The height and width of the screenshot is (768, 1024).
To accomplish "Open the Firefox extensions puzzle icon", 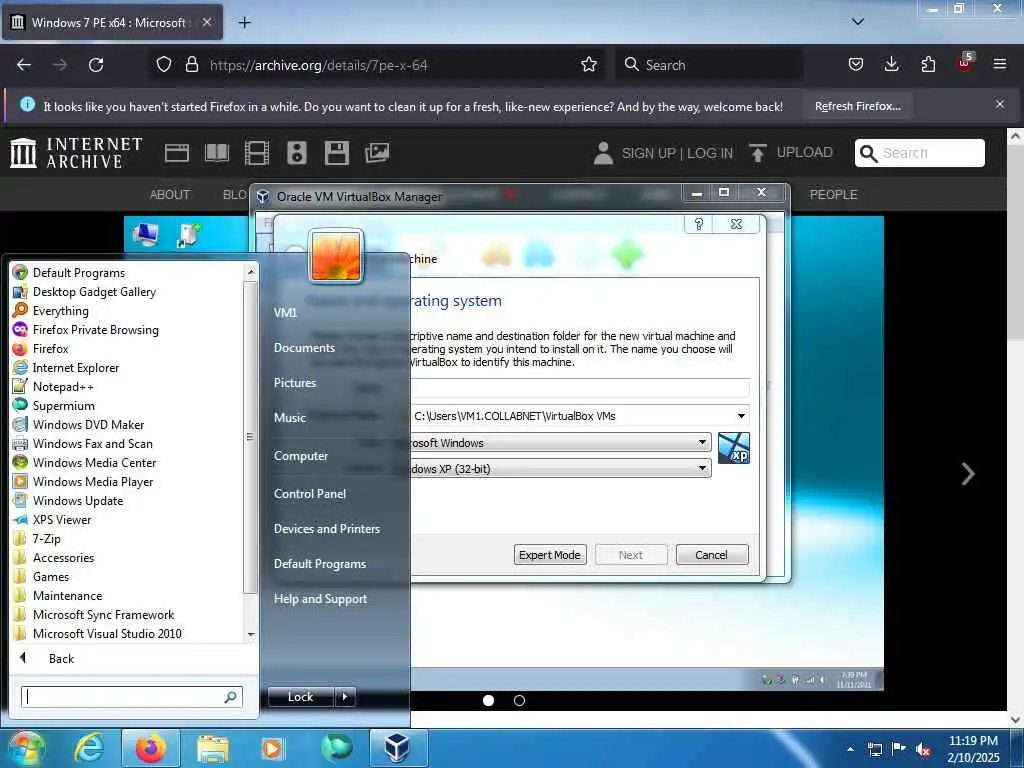I will [928, 65].
